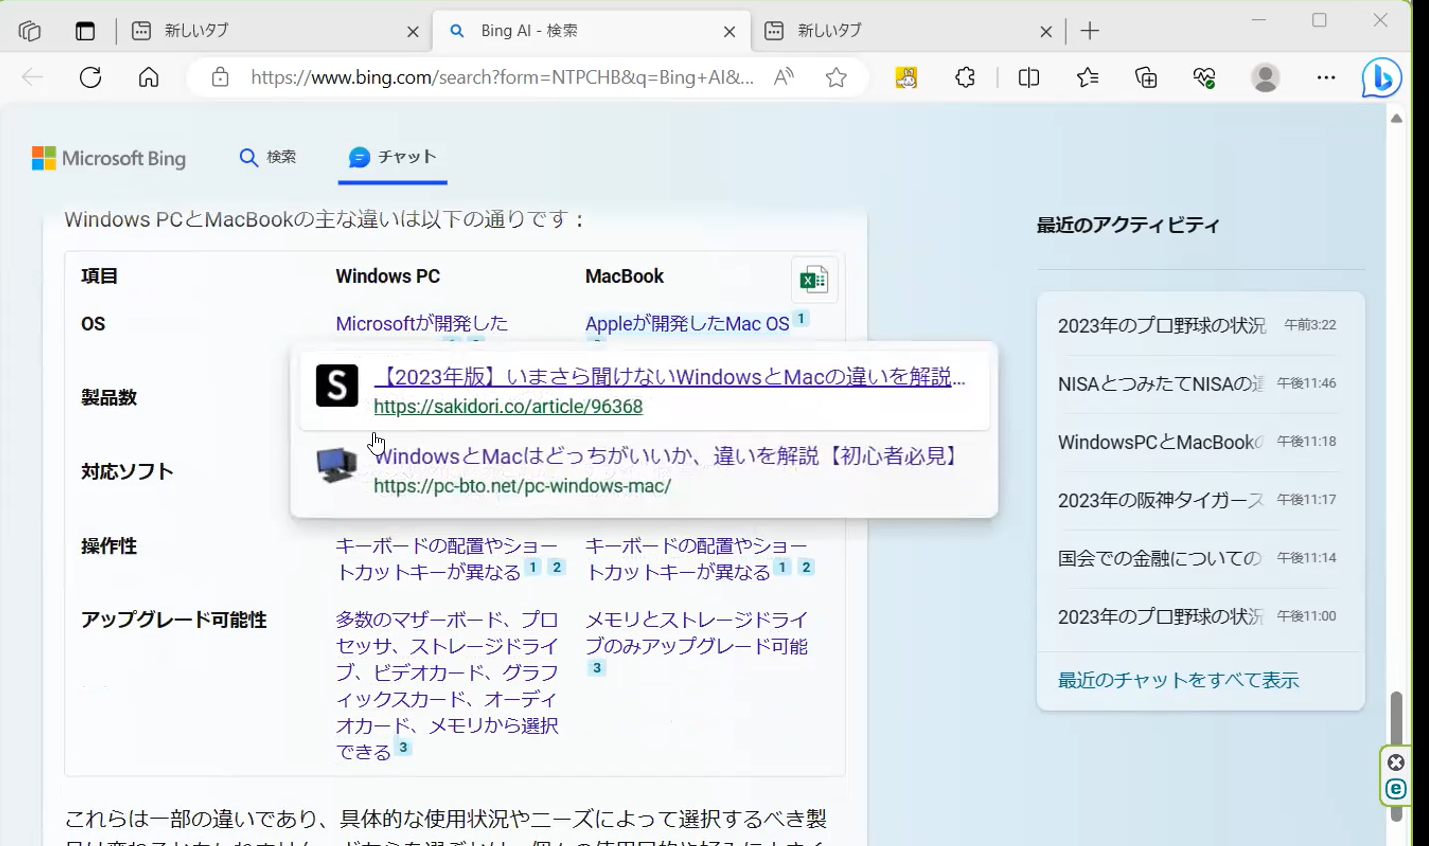This screenshot has height=846, width=1429.
Task: Open the profile avatar icon
Action: click(1266, 77)
